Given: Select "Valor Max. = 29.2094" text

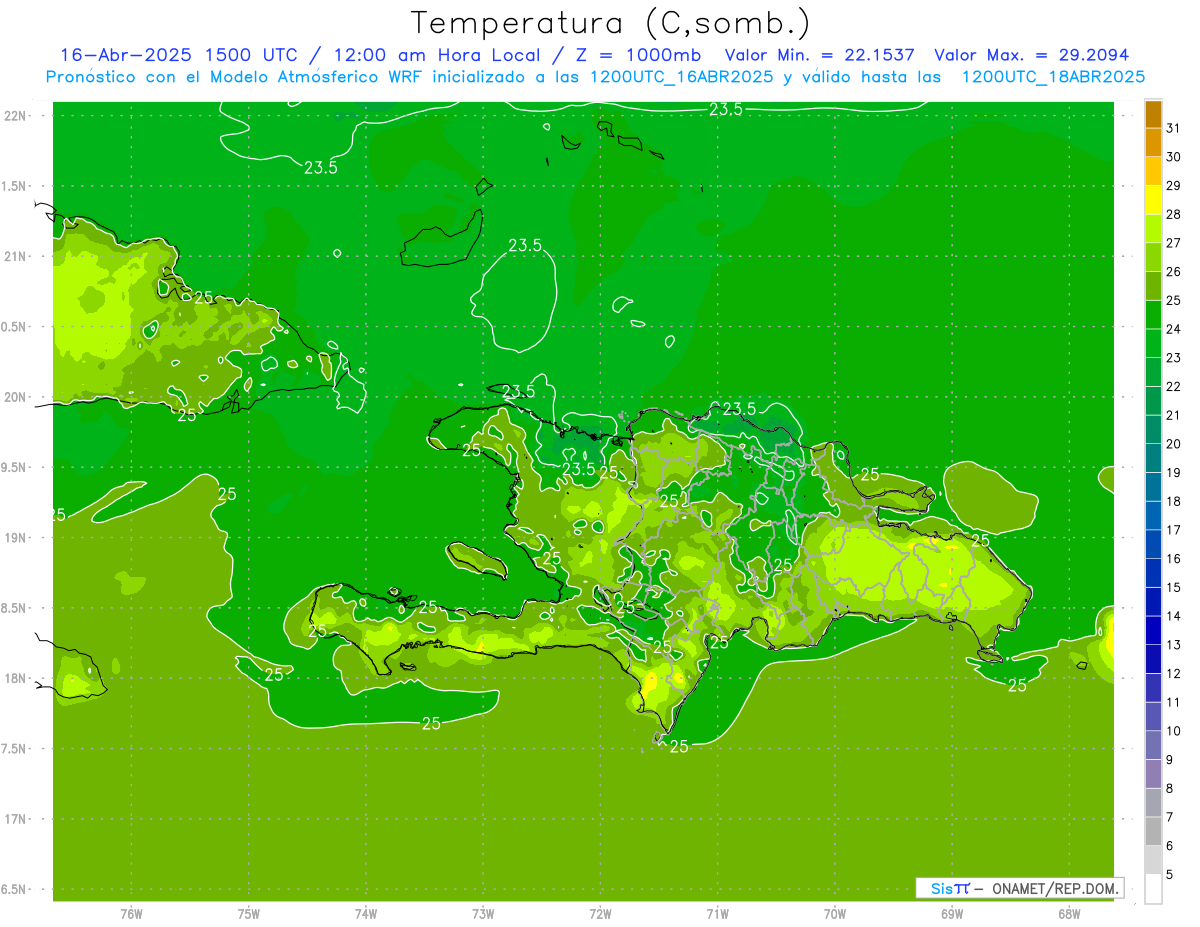Looking at the screenshot, I should tap(1031, 55).
